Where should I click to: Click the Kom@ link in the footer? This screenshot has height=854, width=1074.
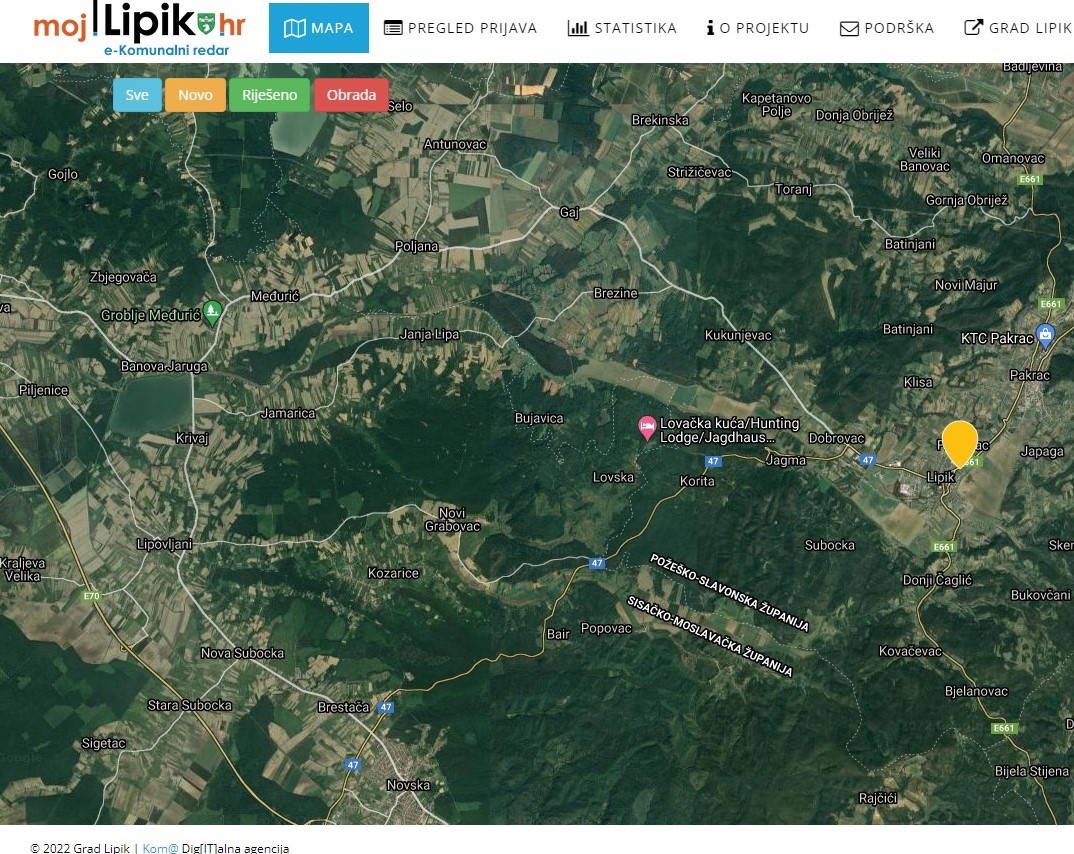[160, 848]
